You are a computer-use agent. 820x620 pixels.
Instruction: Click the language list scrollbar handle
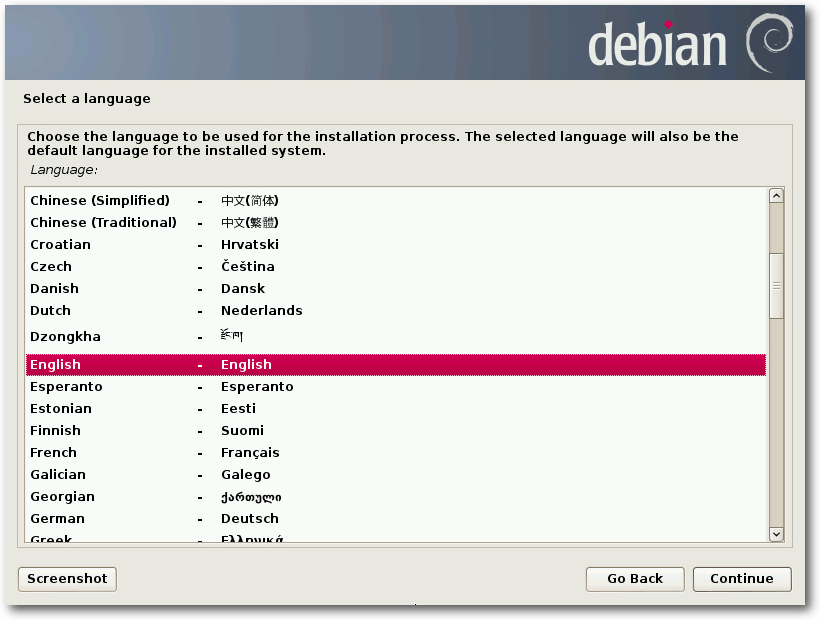tap(776, 286)
